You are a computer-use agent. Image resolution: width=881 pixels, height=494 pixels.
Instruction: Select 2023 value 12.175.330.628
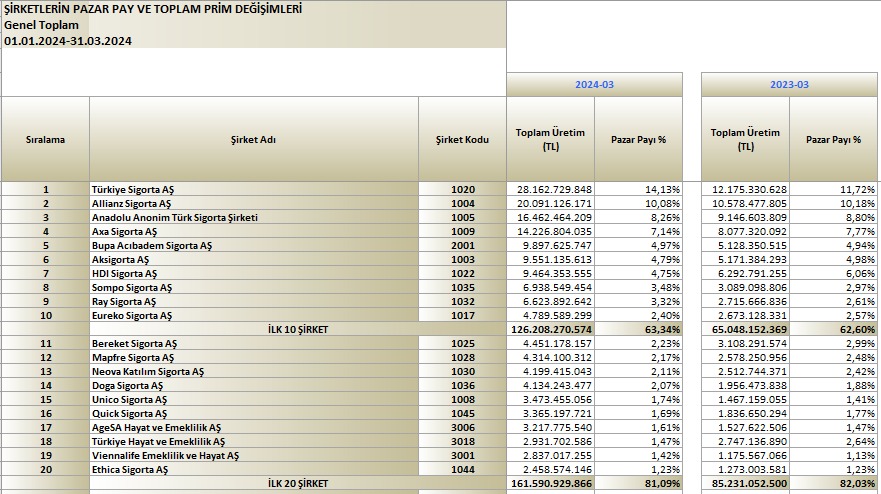pos(746,189)
